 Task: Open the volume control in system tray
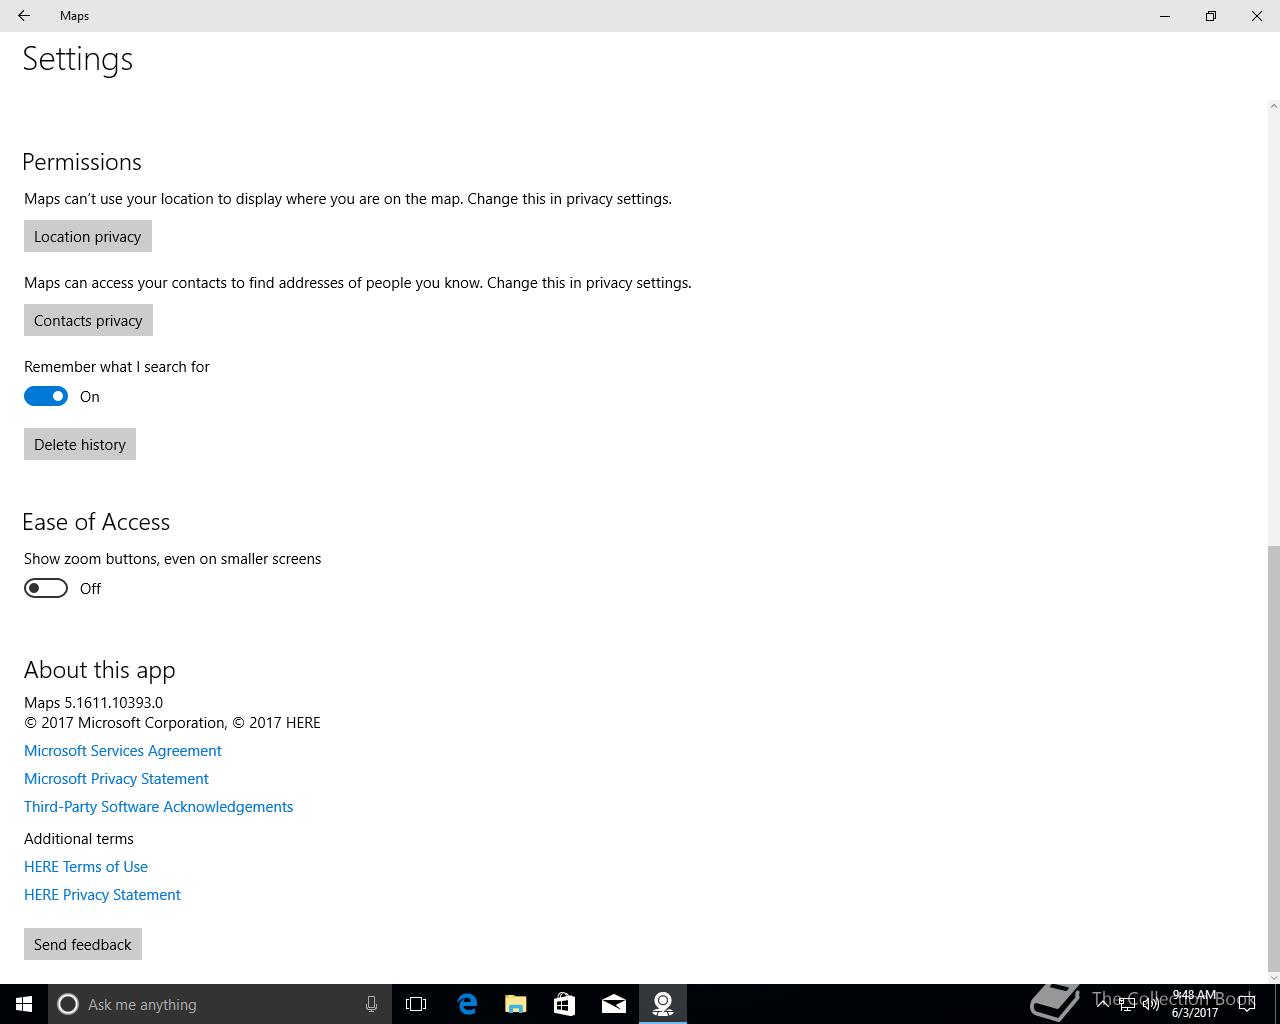(x=1151, y=1004)
